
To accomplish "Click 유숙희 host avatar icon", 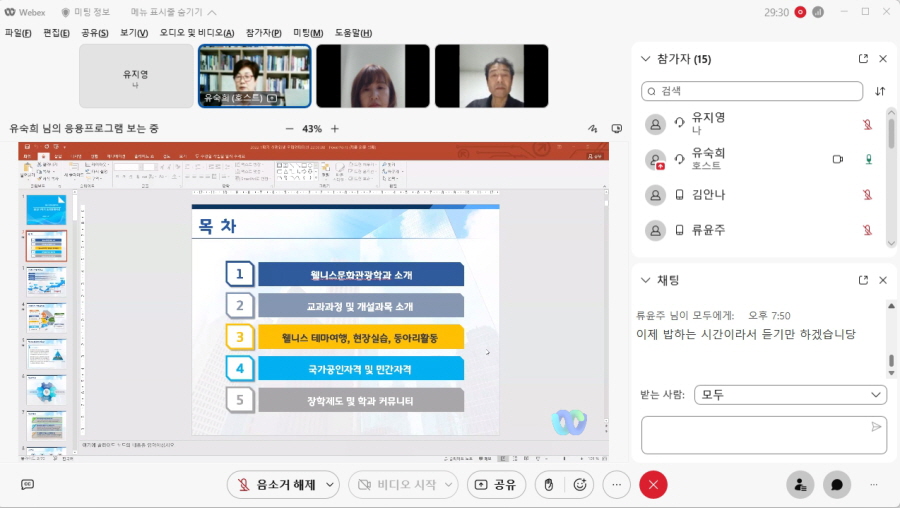I will 655,160.
